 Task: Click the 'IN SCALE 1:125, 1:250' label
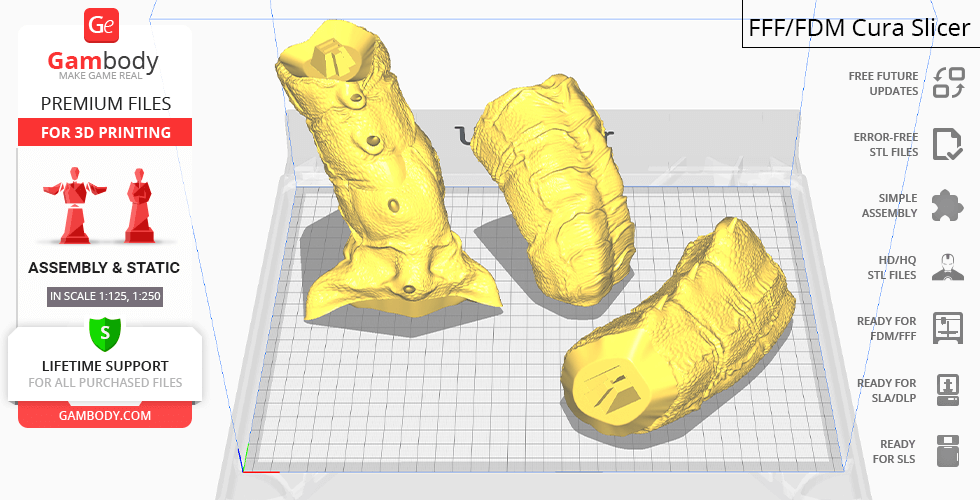pyautogui.click(x=105, y=296)
